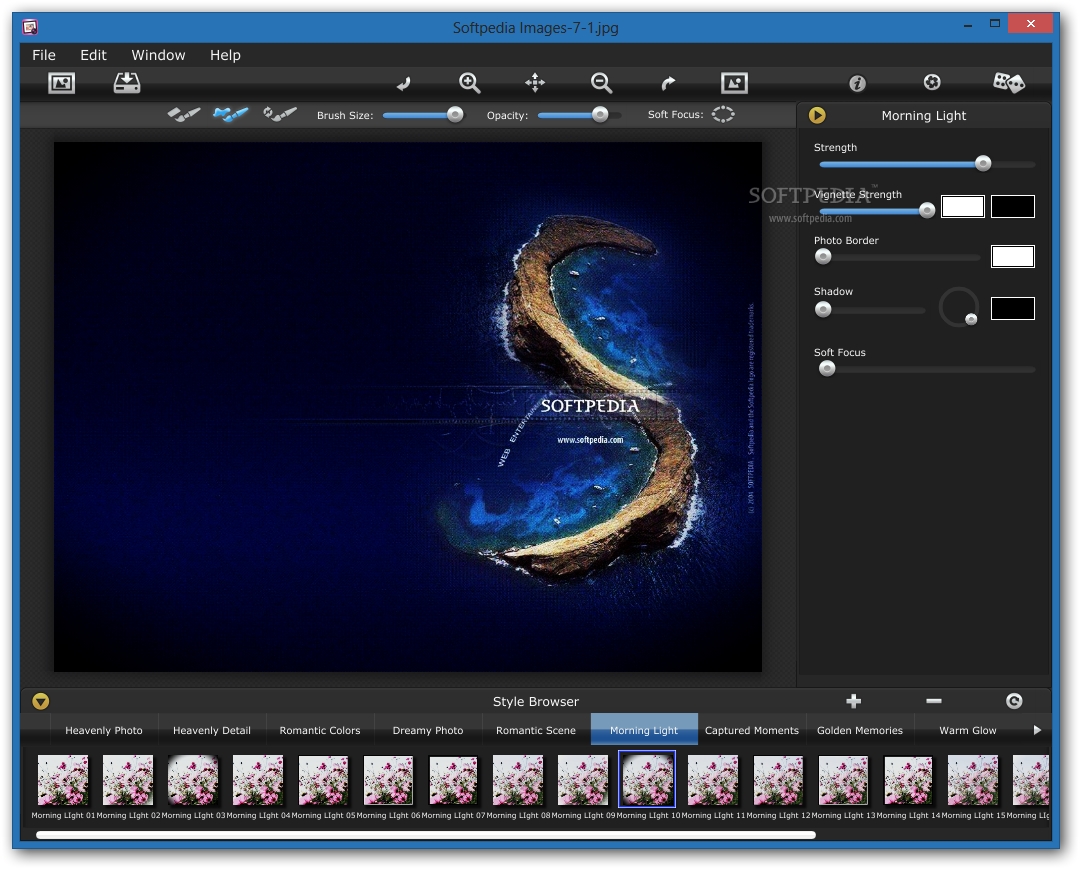The image size is (1080, 869).
Task: Click the dice random style icon
Action: point(1008,83)
